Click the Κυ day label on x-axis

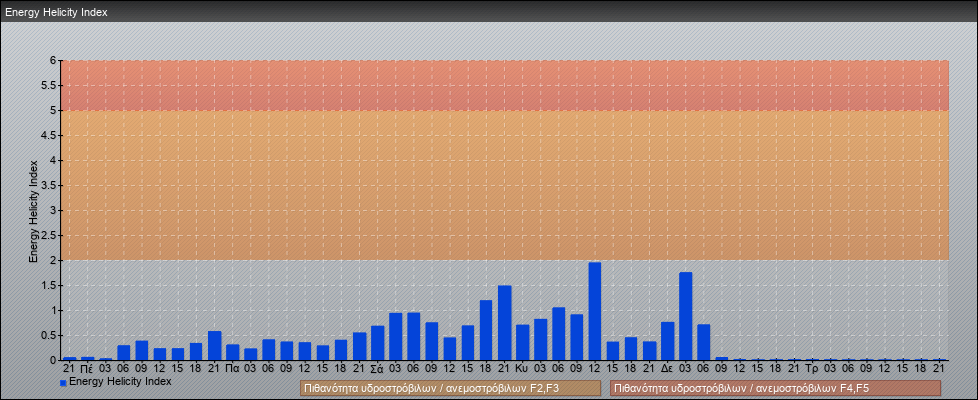(x=522, y=369)
